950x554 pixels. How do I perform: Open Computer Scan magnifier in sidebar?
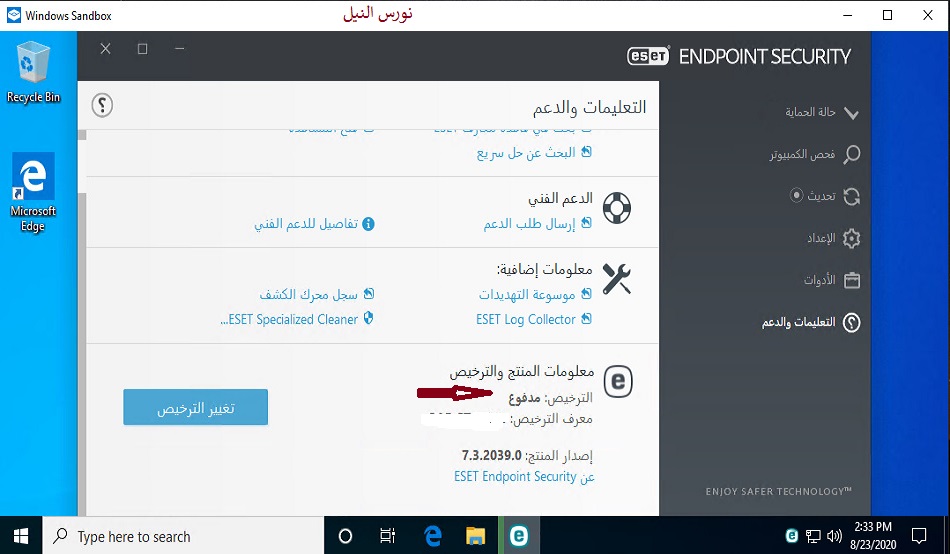point(851,155)
